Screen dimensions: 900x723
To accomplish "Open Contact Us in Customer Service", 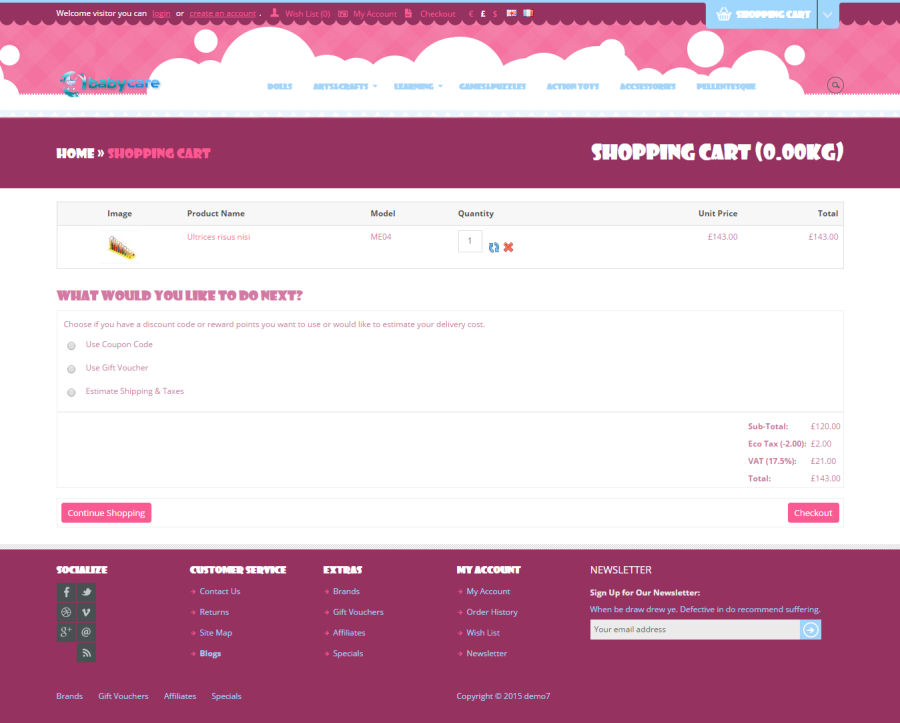I will [220, 592].
